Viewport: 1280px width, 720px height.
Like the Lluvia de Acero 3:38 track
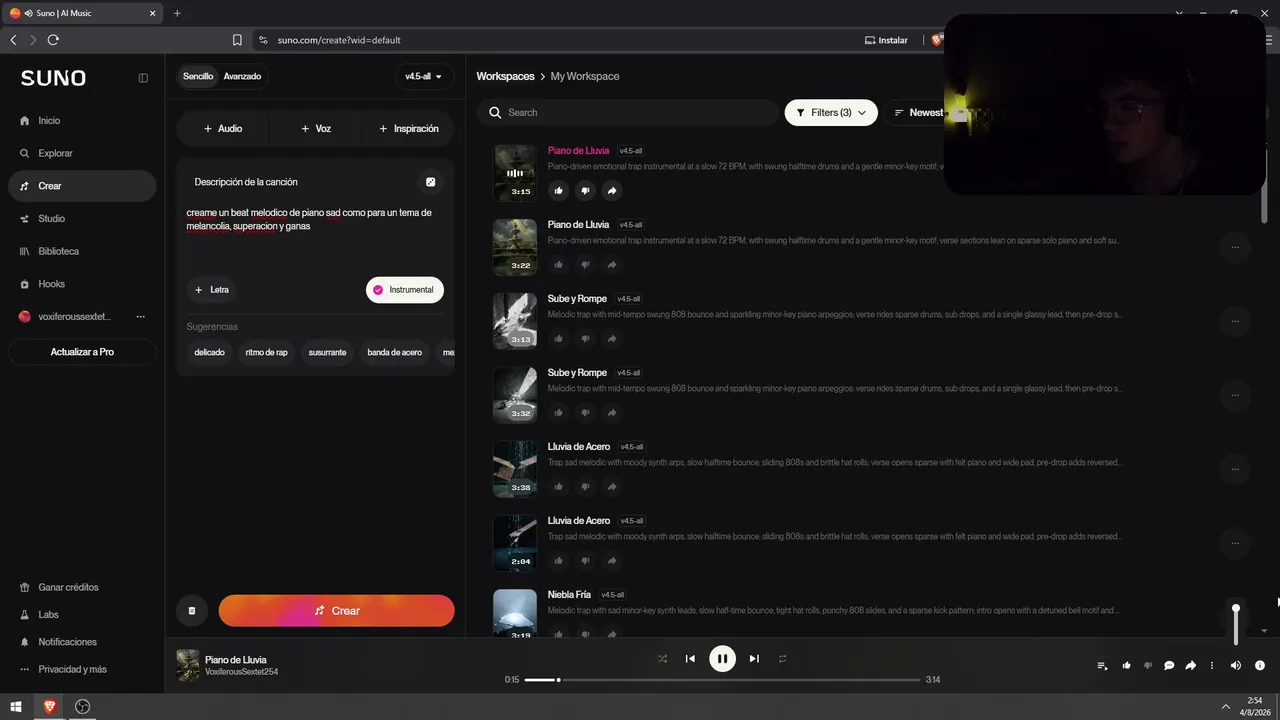pos(559,487)
